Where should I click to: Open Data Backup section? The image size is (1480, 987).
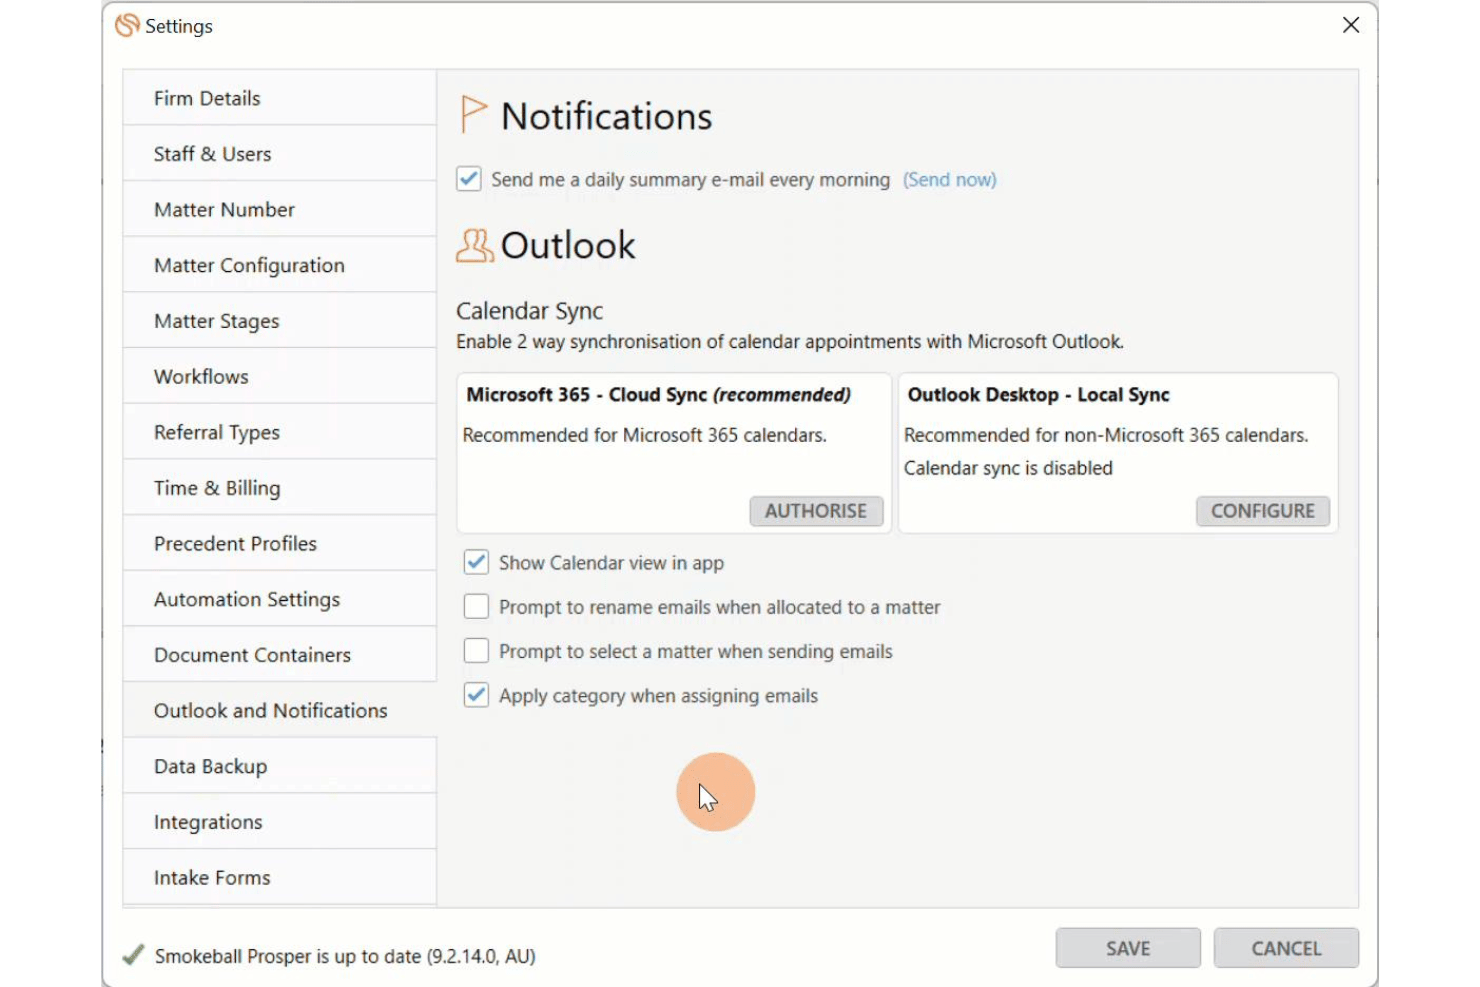pos(280,766)
